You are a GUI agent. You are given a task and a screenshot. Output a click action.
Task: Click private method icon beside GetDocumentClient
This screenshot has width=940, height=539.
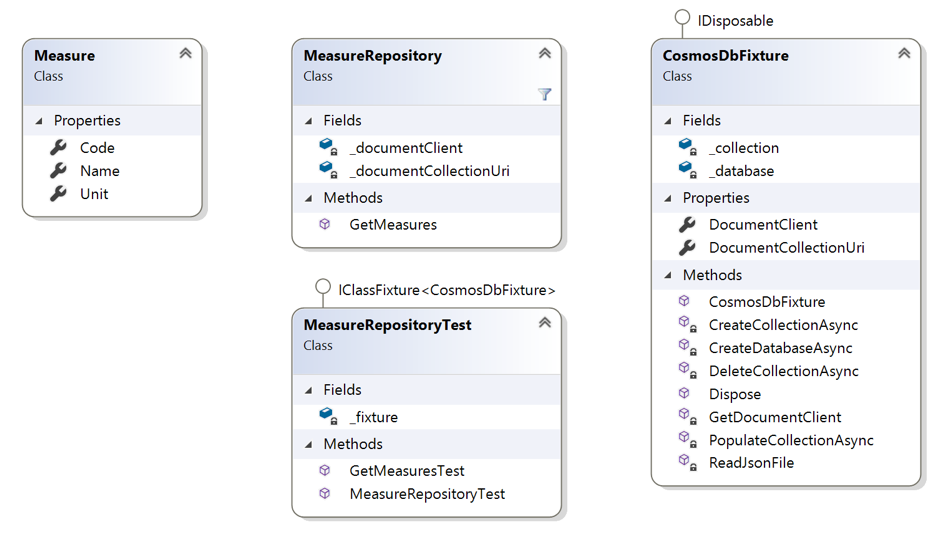[687, 416]
